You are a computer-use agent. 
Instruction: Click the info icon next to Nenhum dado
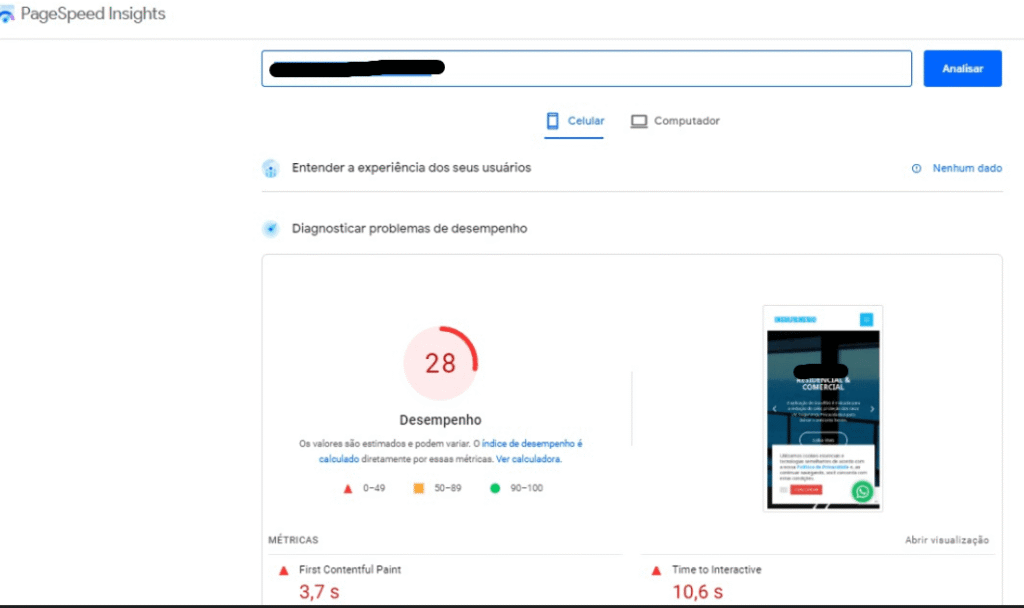918,168
